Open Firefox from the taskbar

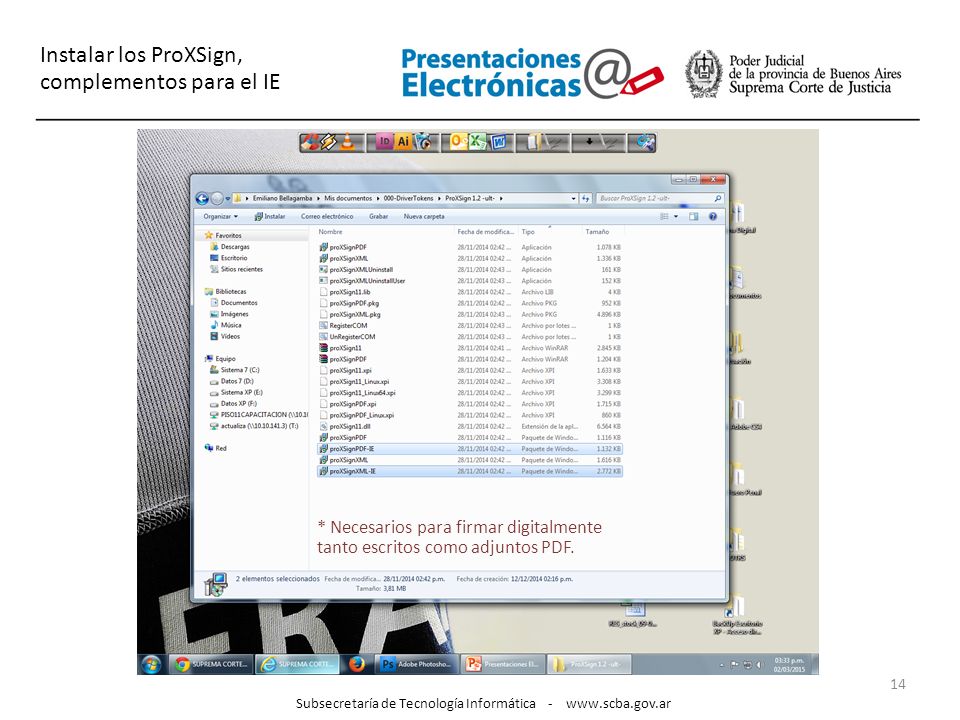click(357, 664)
